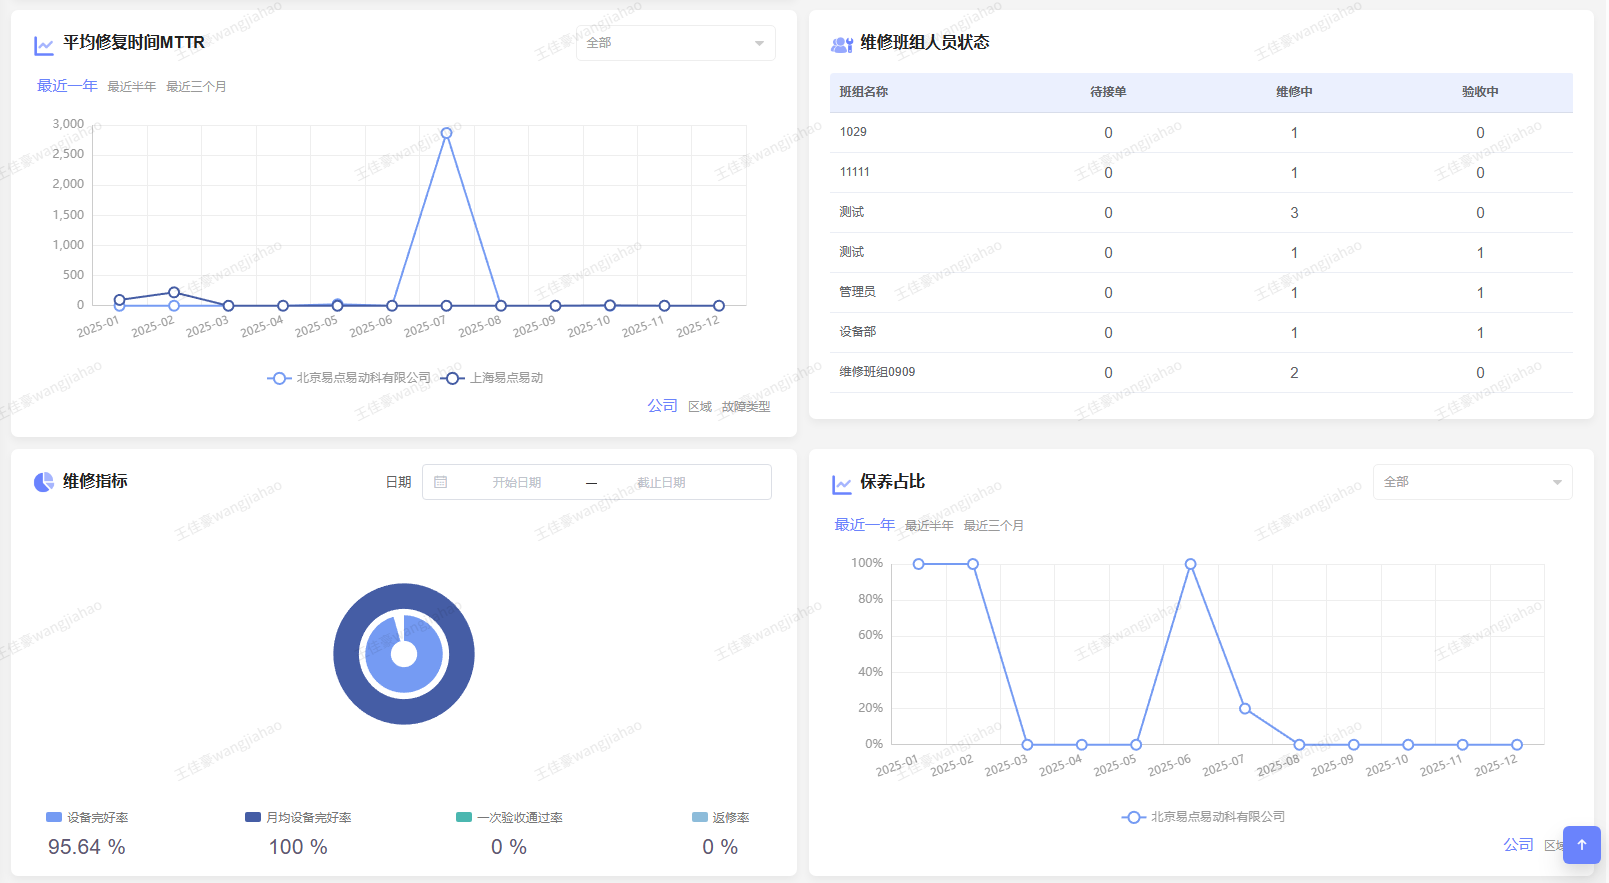This screenshot has height=883, width=1609.
Task: Click the 开始日期 input field
Action: coord(516,482)
